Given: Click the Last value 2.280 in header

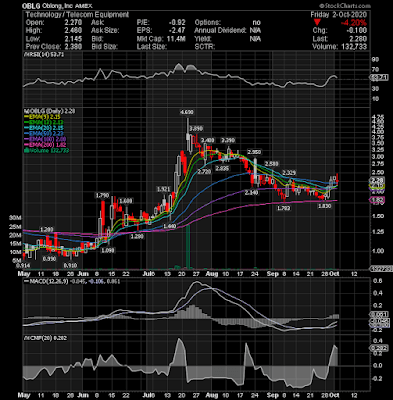Looking at the screenshot, I should [x=357, y=39].
